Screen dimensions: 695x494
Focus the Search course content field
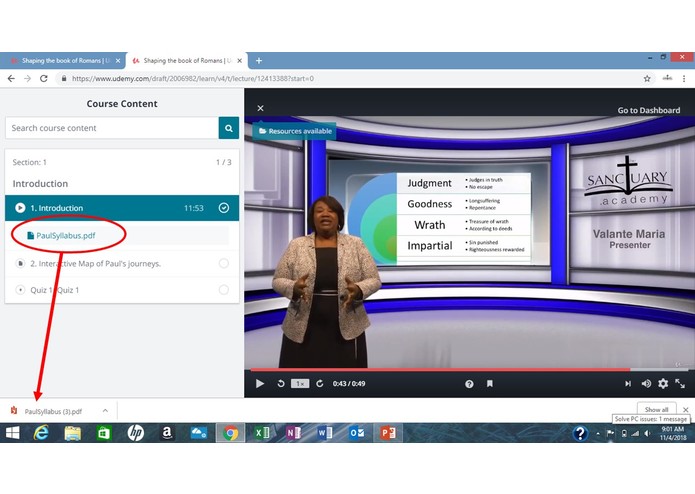coord(112,128)
